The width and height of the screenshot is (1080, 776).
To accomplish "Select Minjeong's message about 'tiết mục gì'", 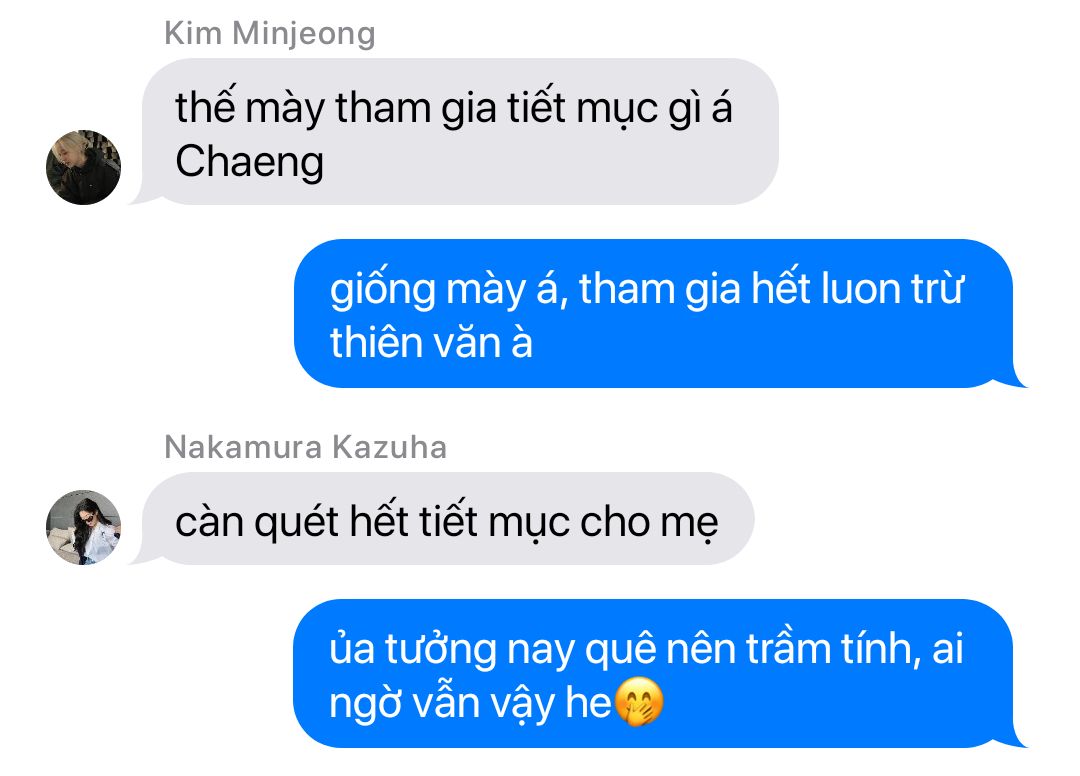I will pyautogui.click(x=460, y=132).
